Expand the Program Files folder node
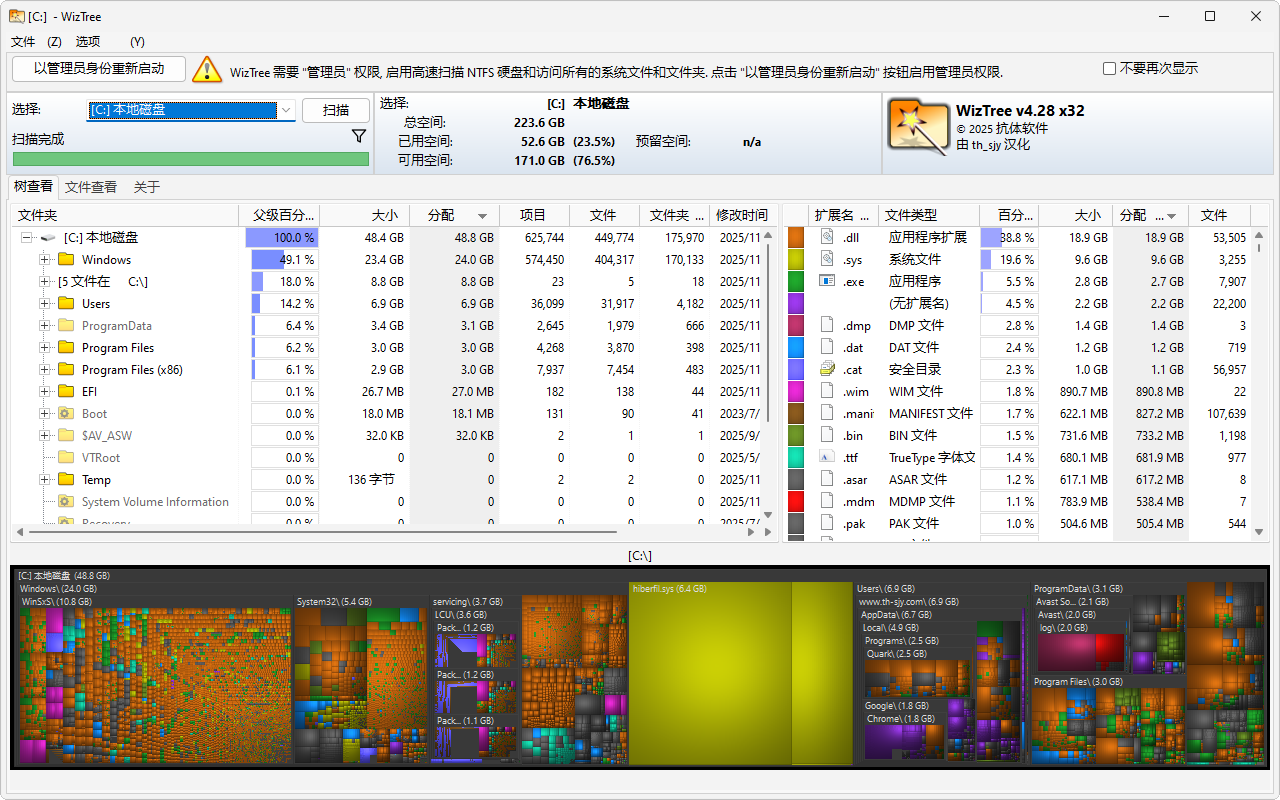 pyautogui.click(x=44, y=348)
